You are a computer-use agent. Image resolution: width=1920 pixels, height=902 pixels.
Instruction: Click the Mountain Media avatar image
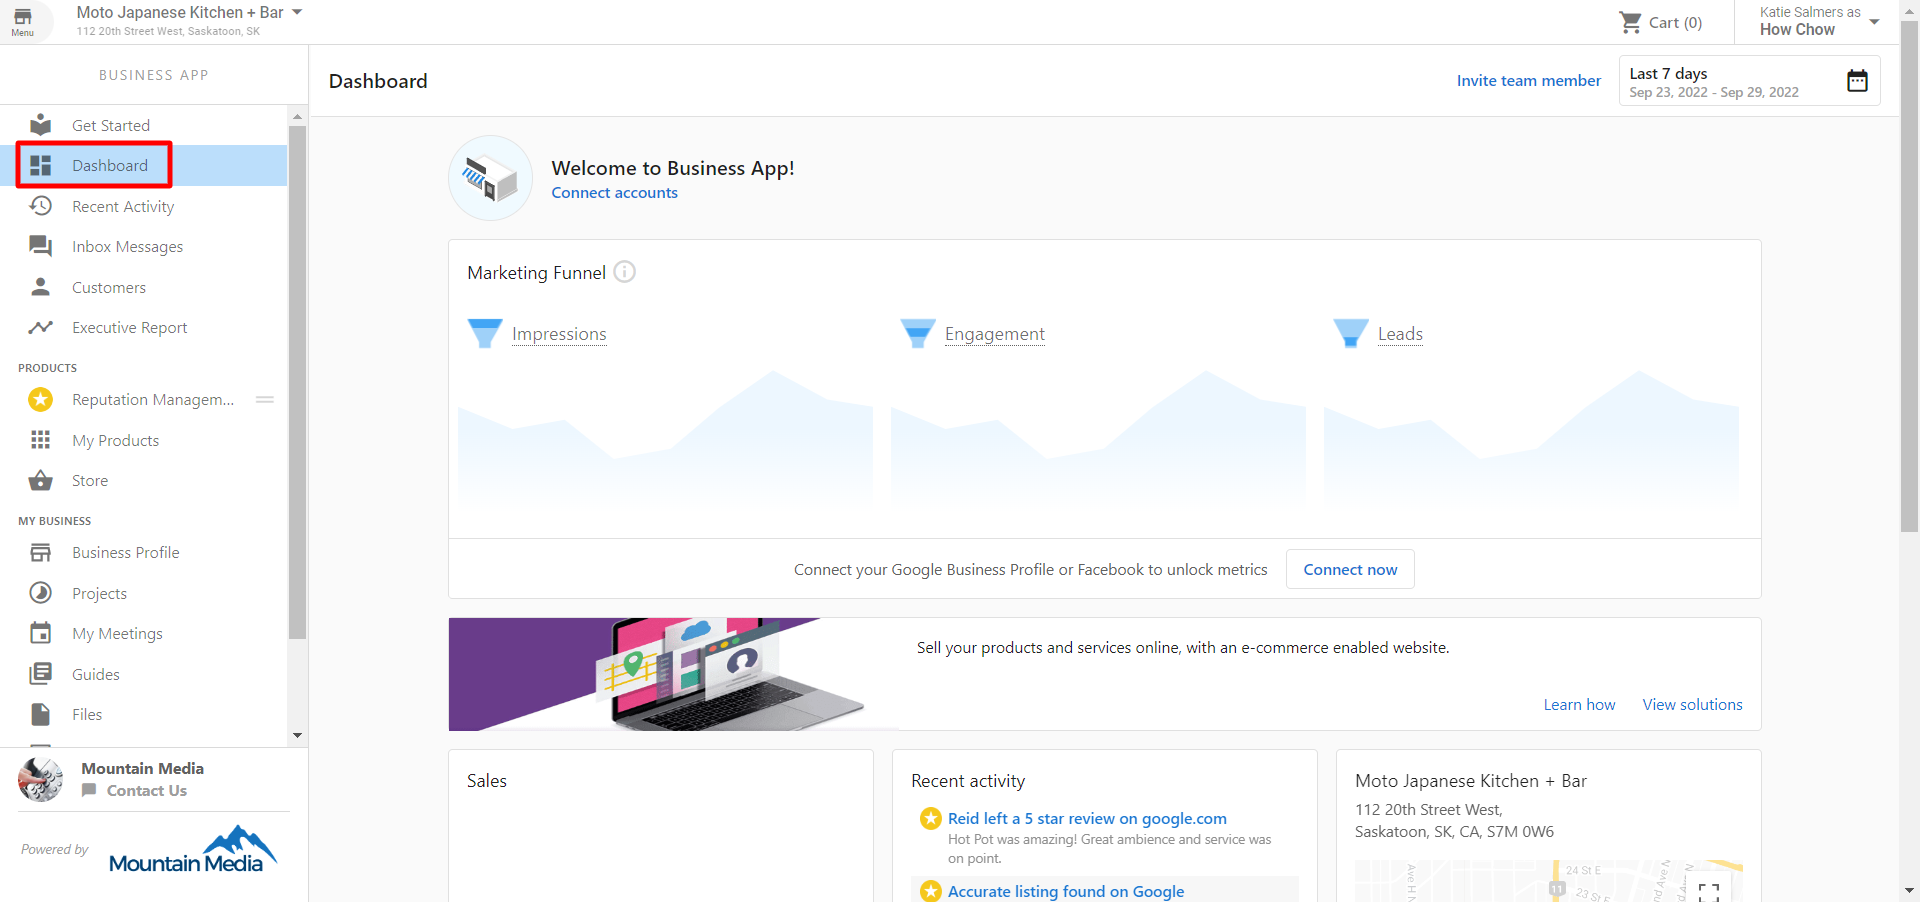coord(40,779)
